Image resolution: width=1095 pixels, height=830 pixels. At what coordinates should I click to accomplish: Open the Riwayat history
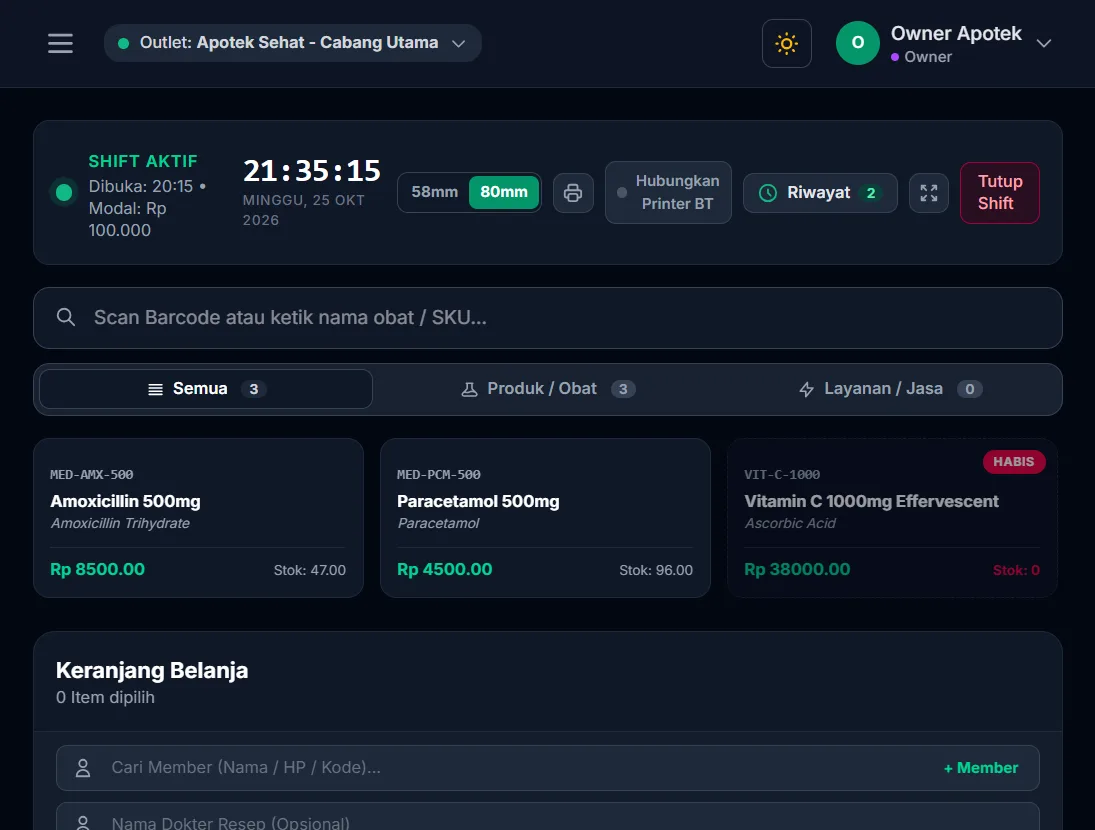click(x=820, y=193)
